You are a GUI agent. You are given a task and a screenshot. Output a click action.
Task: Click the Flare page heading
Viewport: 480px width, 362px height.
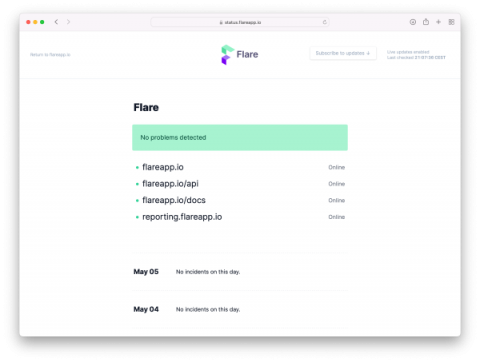tap(146, 107)
